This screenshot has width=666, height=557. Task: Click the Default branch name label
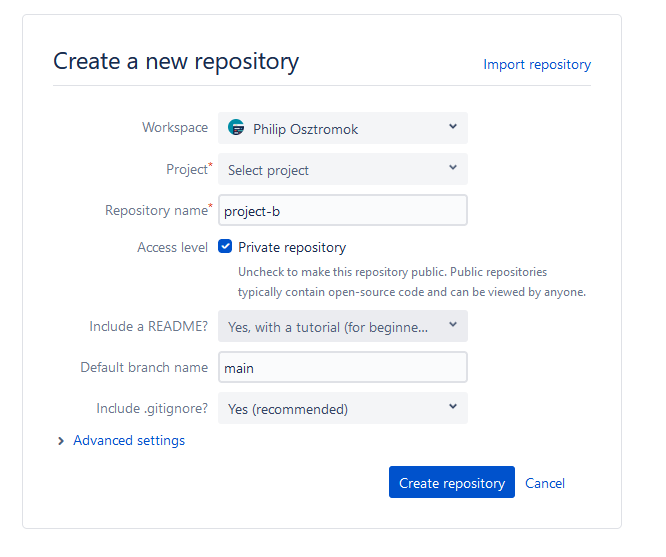[x=144, y=367]
